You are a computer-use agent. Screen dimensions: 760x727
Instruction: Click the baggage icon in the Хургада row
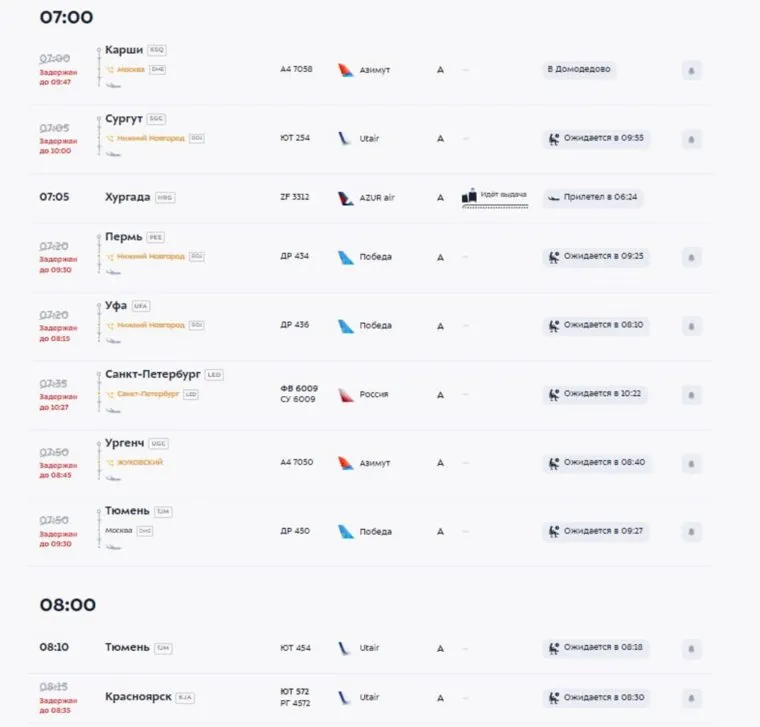tap(470, 197)
